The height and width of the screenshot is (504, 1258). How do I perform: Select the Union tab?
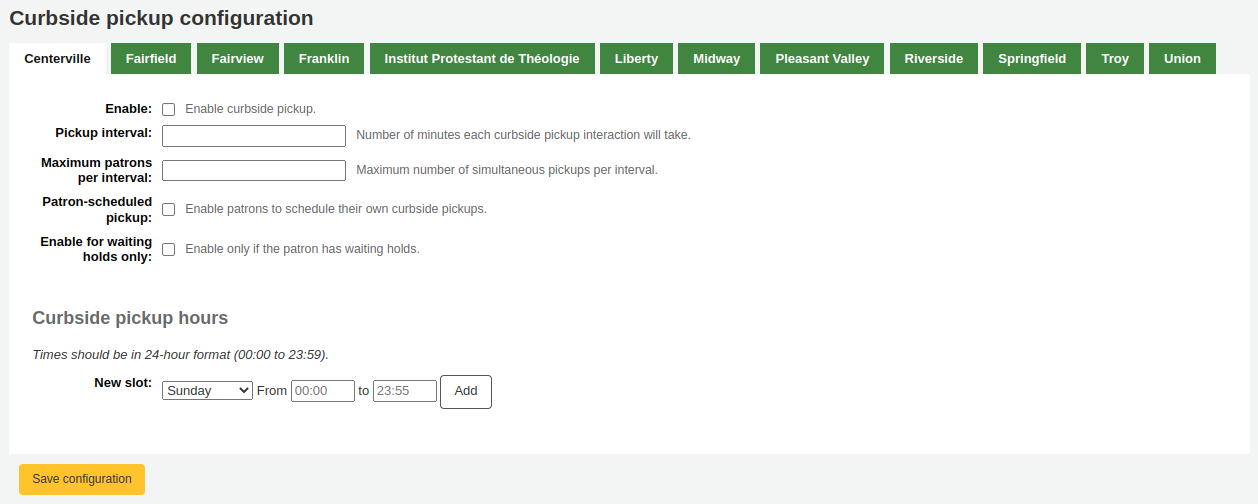[x=1182, y=59]
